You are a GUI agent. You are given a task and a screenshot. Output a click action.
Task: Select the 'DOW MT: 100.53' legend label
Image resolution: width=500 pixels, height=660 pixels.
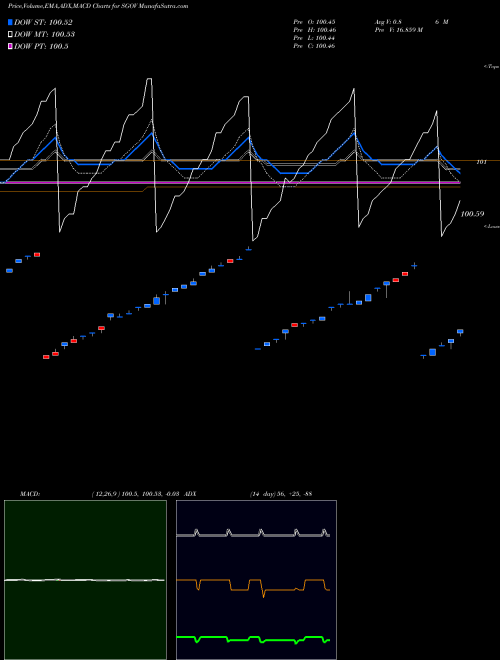click(45, 34)
